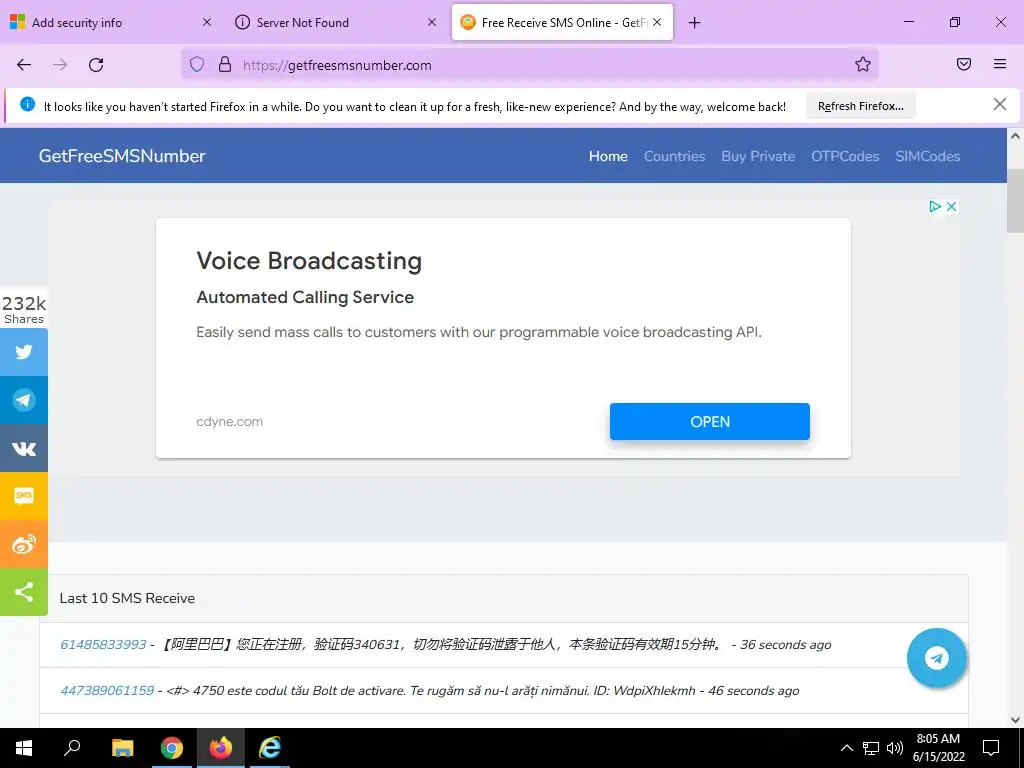Save the page to Pocket
This screenshot has width=1024, height=768.
(964, 64)
